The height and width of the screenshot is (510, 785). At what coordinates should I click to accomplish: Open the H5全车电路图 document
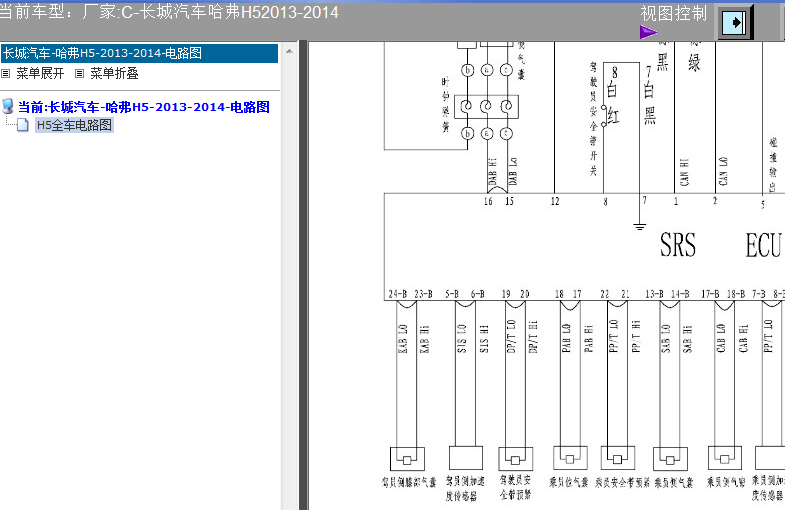click(x=75, y=125)
